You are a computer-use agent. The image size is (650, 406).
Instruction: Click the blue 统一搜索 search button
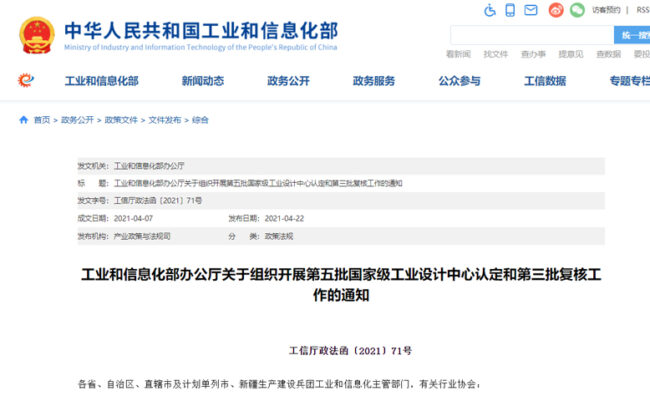tap(632, 35)
